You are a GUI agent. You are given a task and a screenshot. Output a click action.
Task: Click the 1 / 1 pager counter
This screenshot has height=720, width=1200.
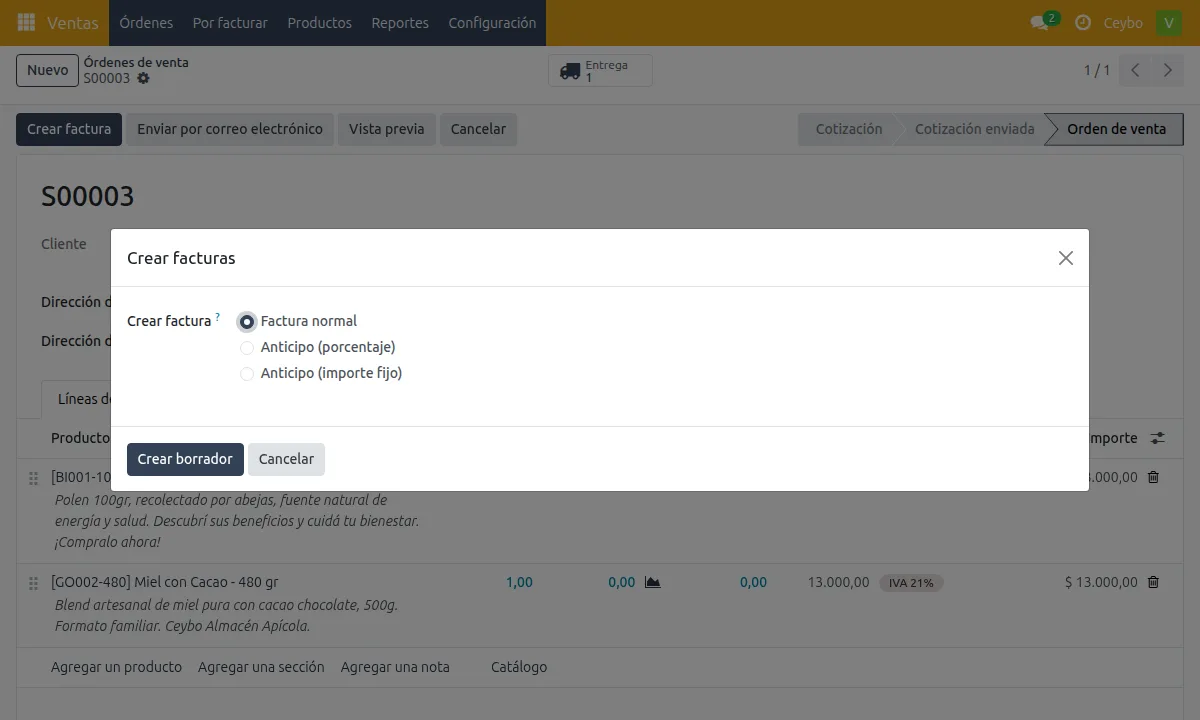(1097, 70)
